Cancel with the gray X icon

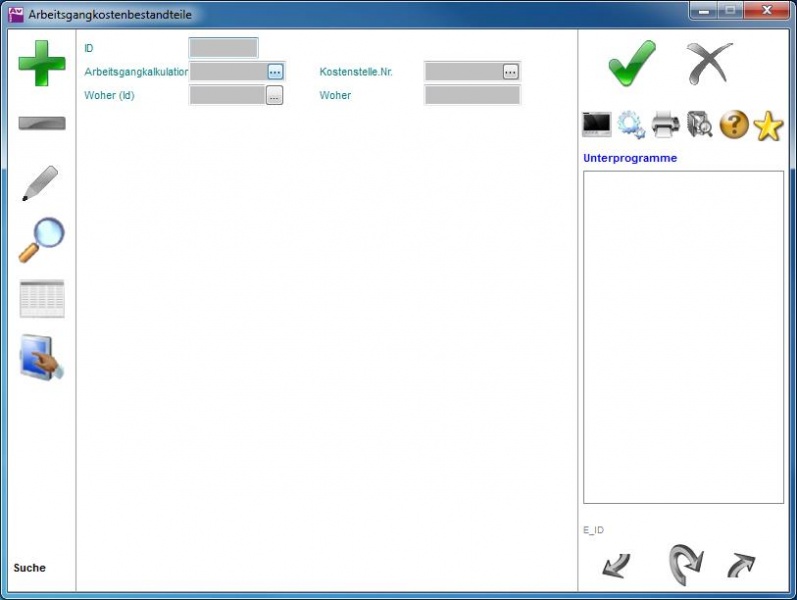point(709,63)
